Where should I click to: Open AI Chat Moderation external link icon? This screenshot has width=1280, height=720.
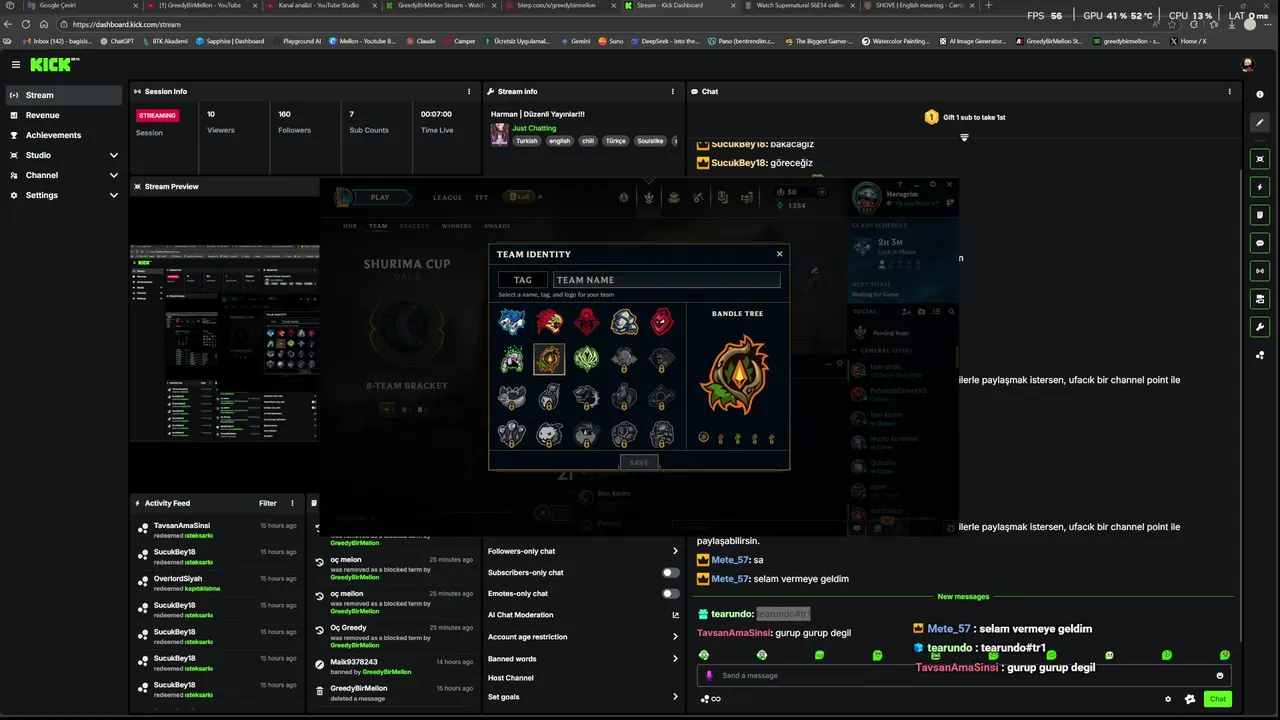[x=676, y=615]
